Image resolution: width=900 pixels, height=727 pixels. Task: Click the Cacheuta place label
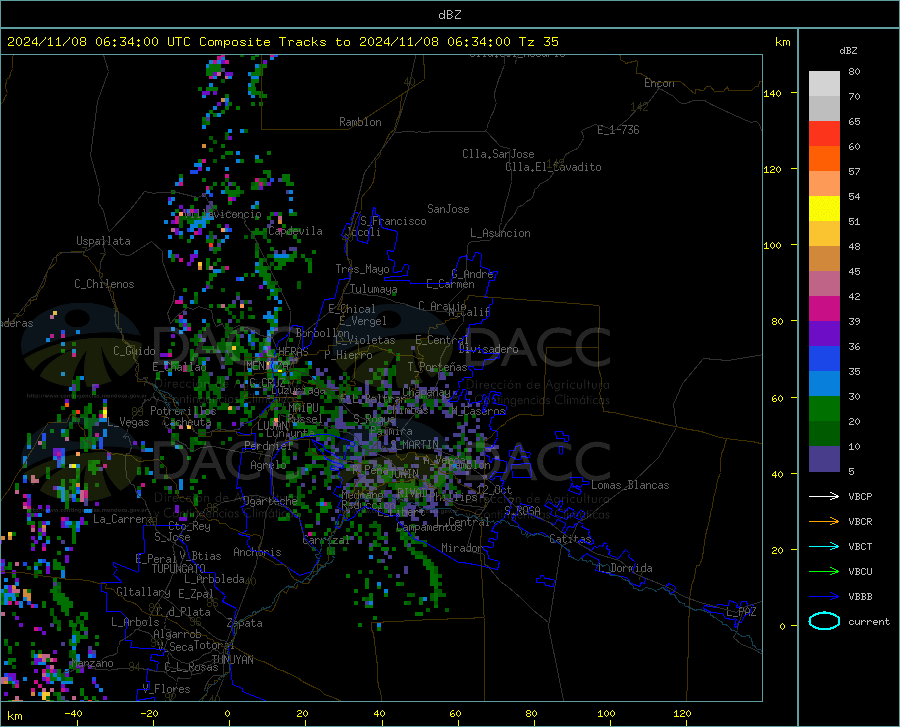187,422
